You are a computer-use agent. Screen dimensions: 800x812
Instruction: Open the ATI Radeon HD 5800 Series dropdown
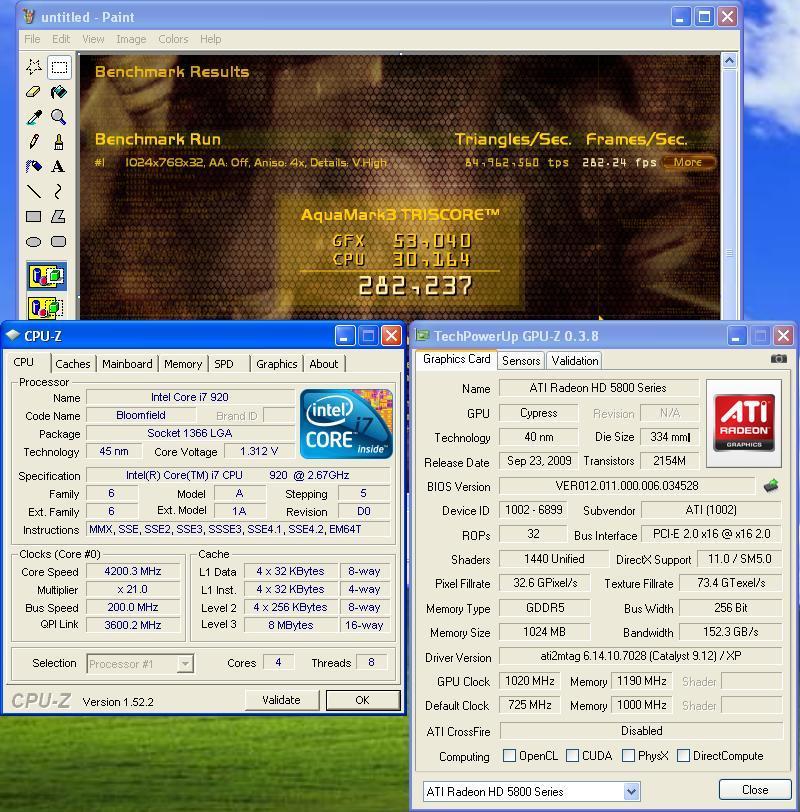point(631,791)
